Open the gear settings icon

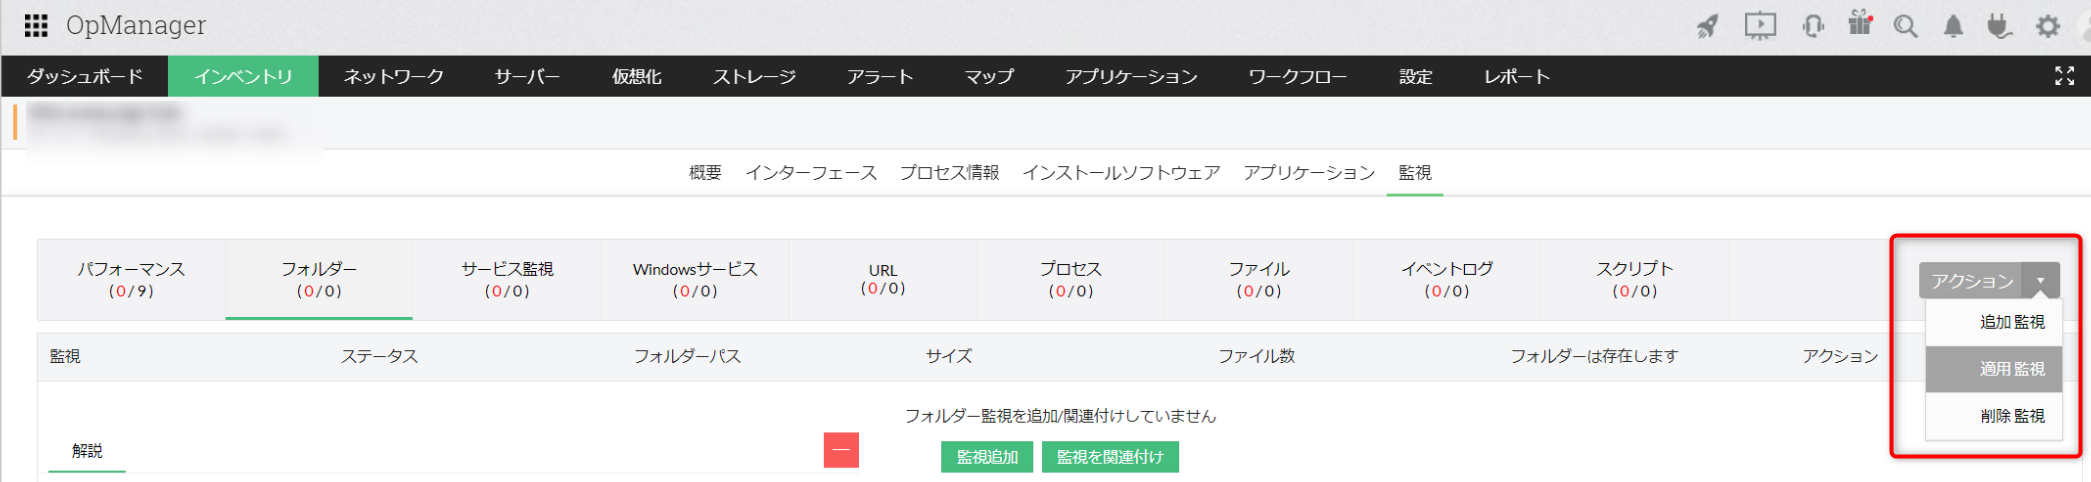coord(2048,26)
